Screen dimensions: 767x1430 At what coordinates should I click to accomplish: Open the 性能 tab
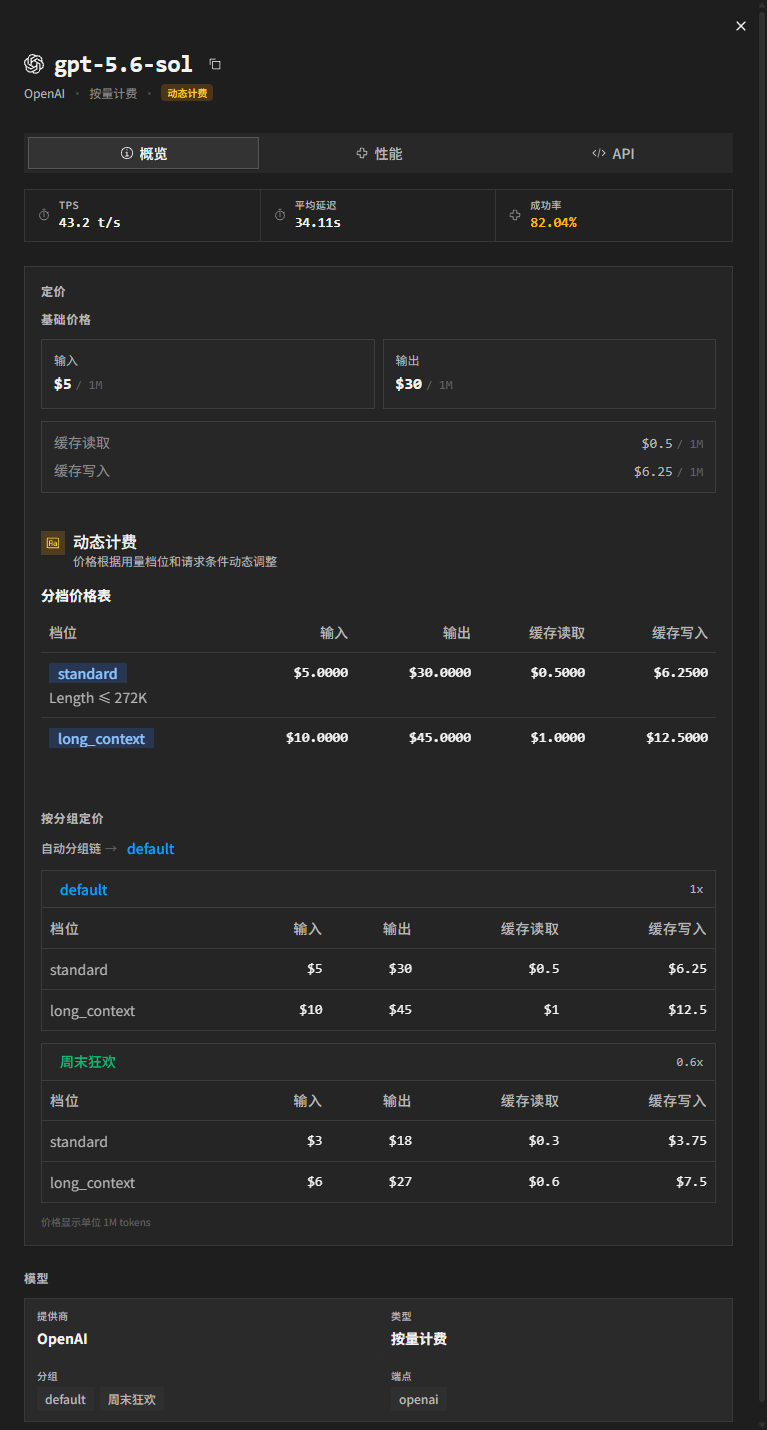[x=379, y=153]
